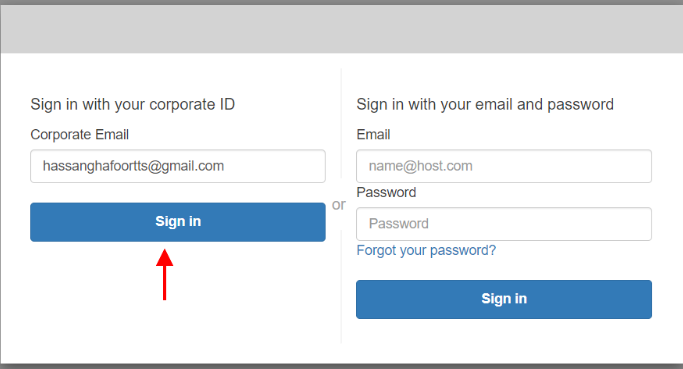Click the 'Sign in with your email and password' heading

pyautogui.click(x=485, y=105)
